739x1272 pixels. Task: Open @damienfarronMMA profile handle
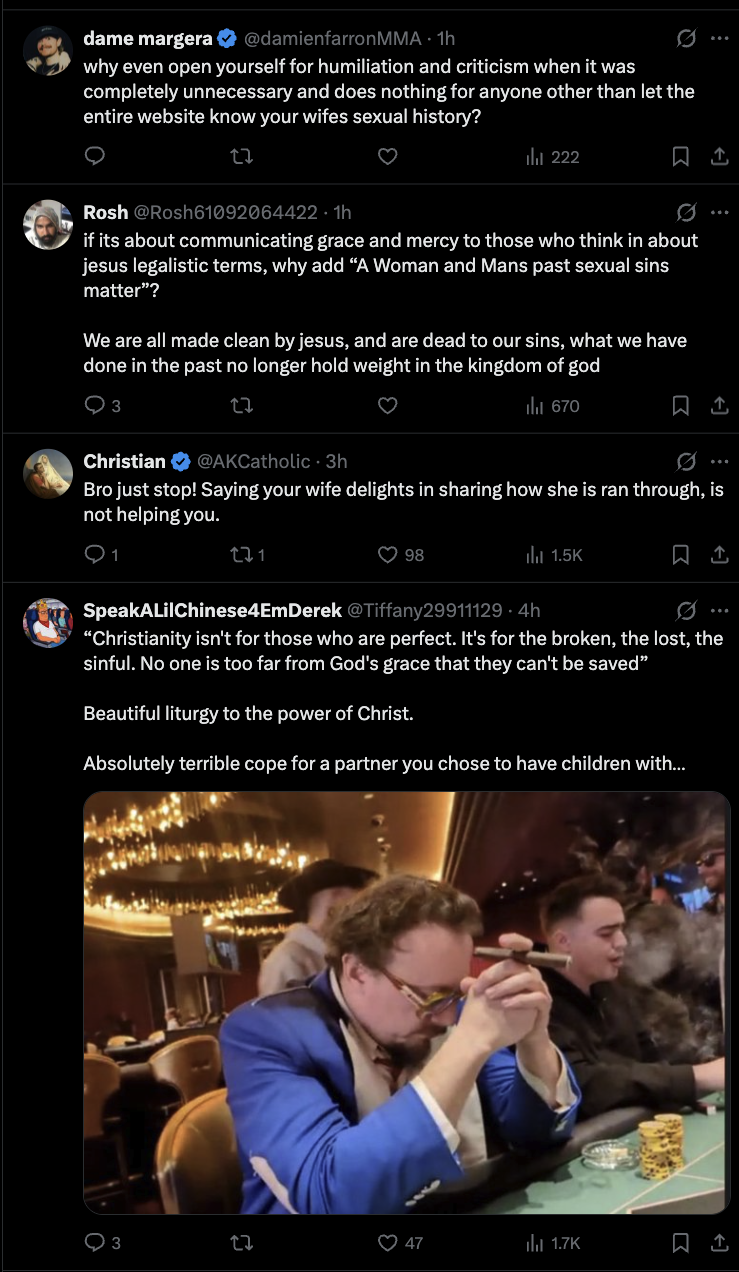click(x=333, y=39)
